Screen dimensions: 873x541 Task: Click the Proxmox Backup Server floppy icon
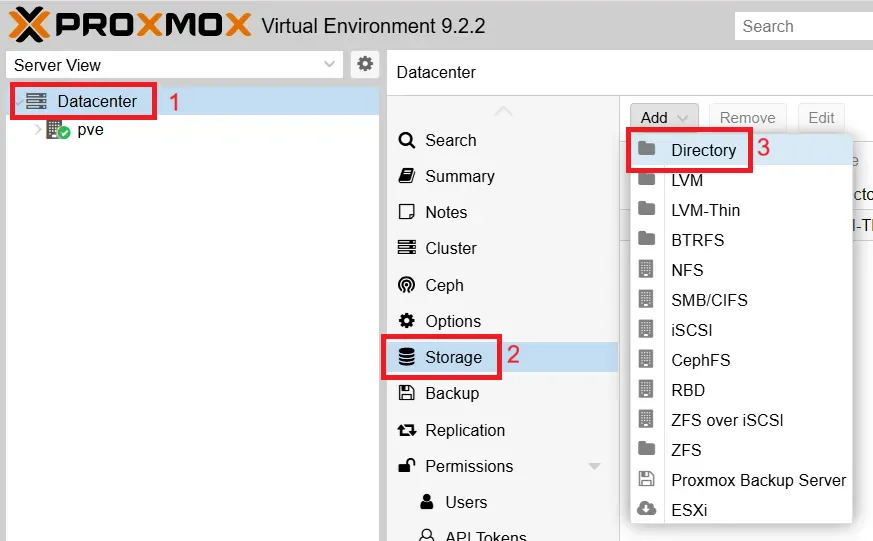(x=646, y=479)
